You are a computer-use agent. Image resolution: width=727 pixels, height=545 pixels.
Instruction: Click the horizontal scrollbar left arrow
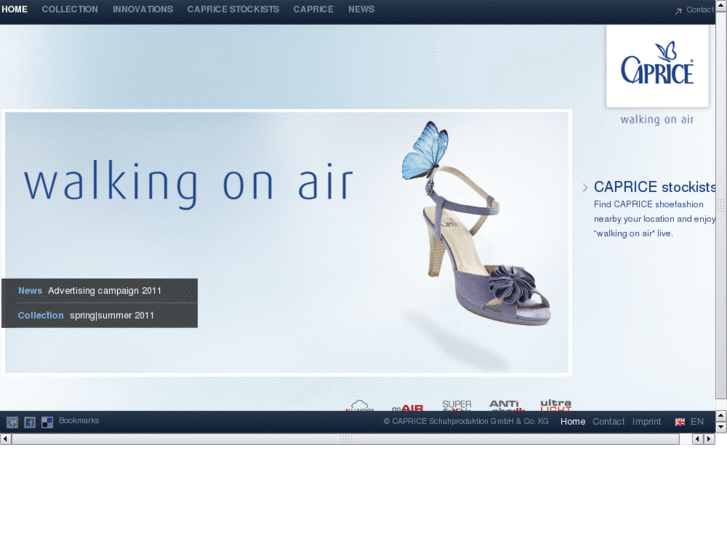coord(5,439)
